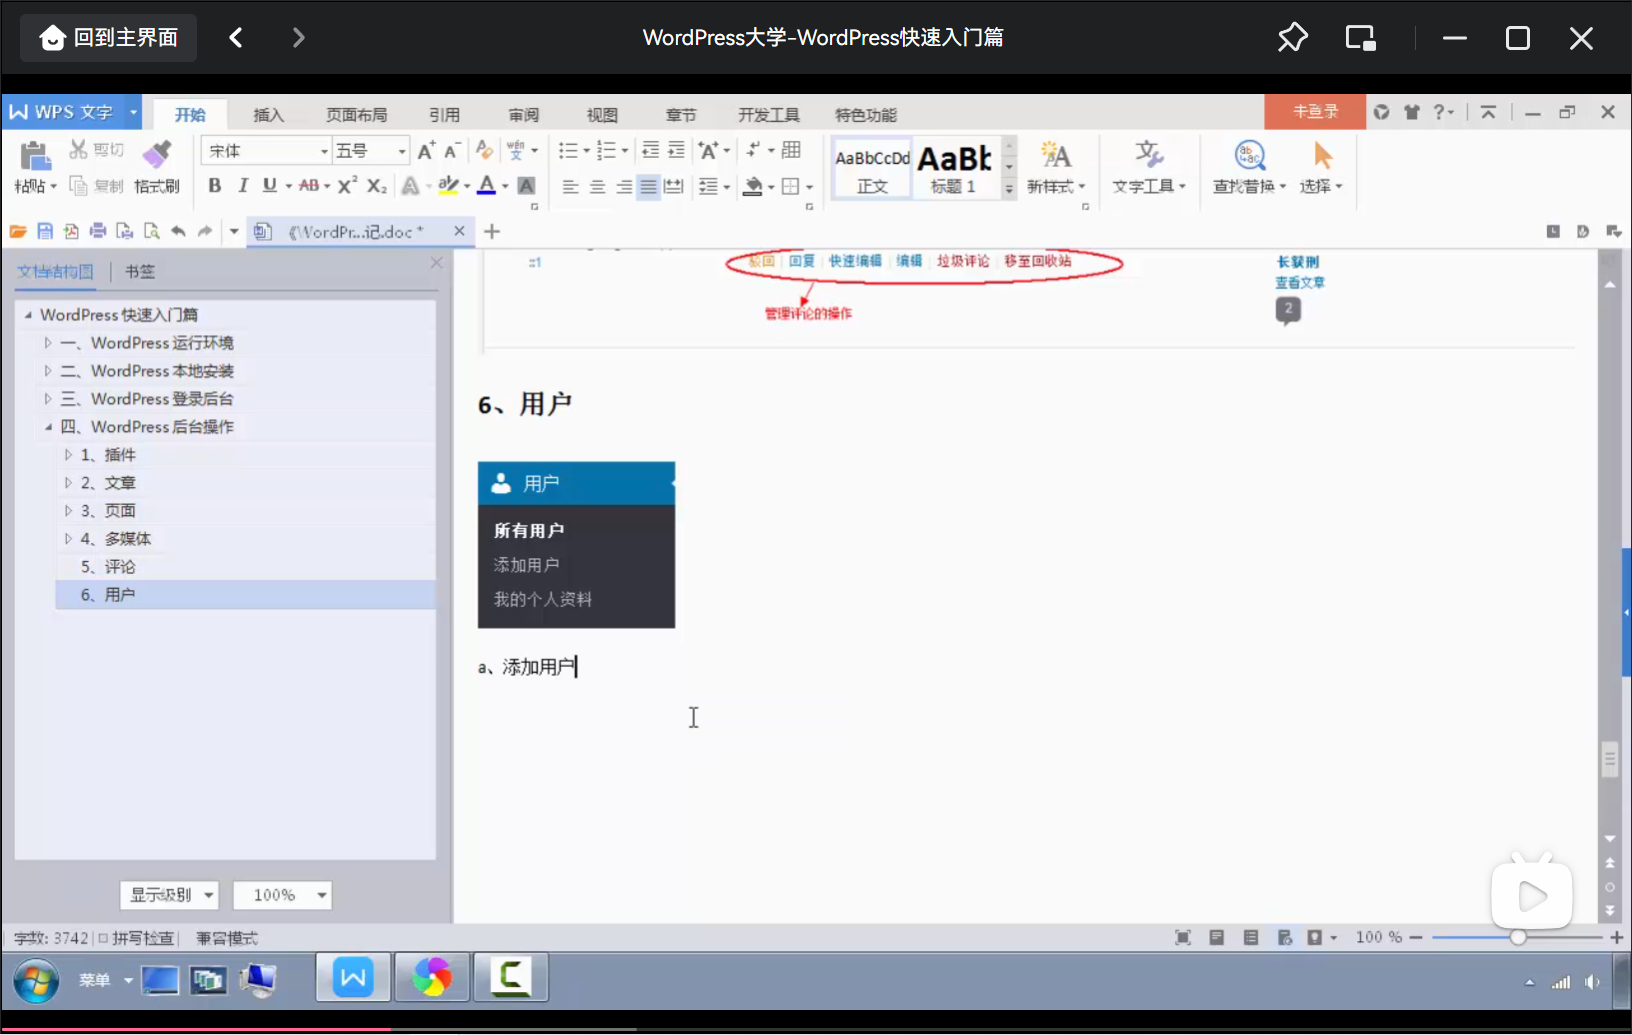Click the undo arrow icon
The height and width of the screenshot is (1035, 1632).
click(x=178, y=232)
